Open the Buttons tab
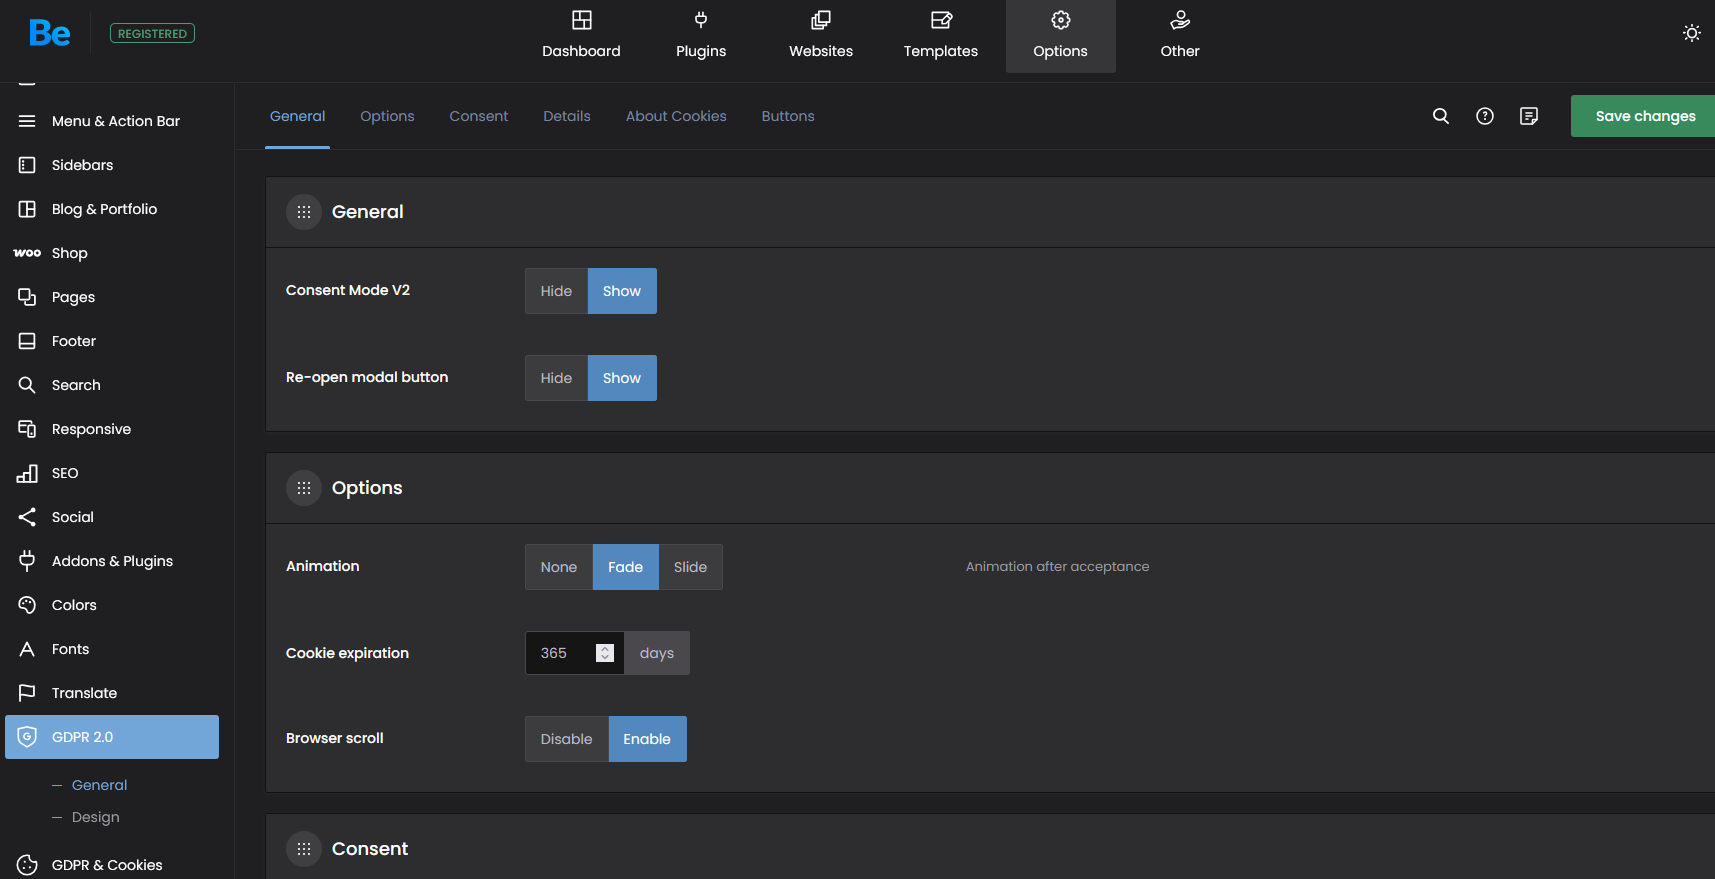1715x879 pixels. [787, 116]
